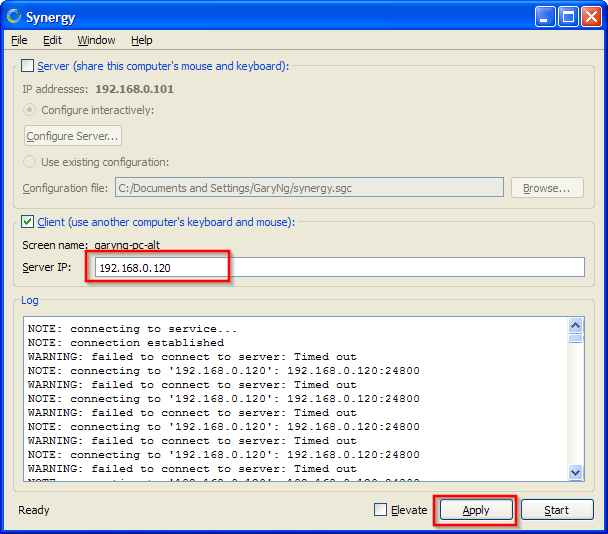The width and height of the screenshot is (608, 534).
Task: Uncheck the Client checkbox
Action: (28, 222)
